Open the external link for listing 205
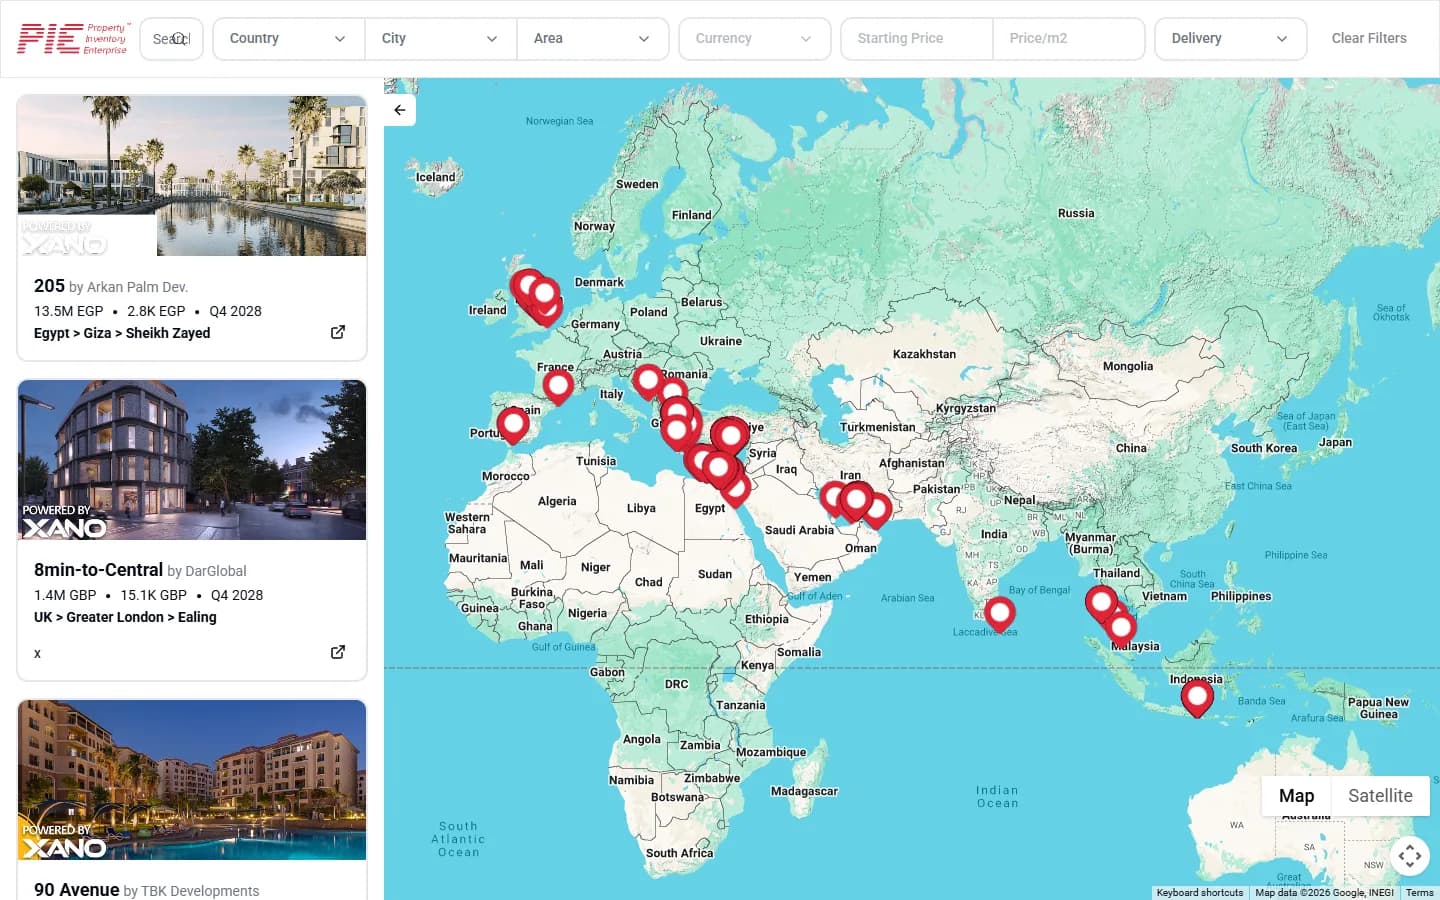The width and height of the screenshot is (1440, 900). pyautogui.click(x=338, y=332)
